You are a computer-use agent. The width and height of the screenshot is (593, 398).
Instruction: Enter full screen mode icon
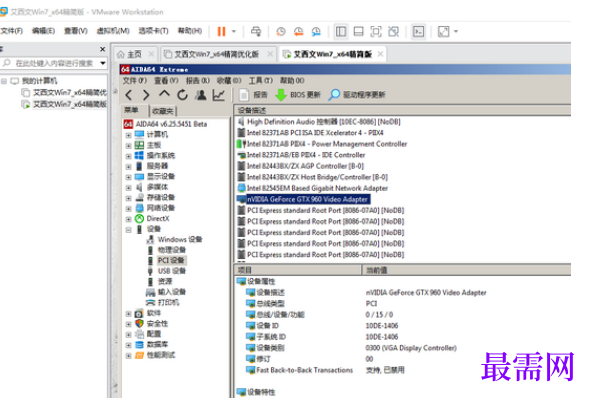click(376, 31)
